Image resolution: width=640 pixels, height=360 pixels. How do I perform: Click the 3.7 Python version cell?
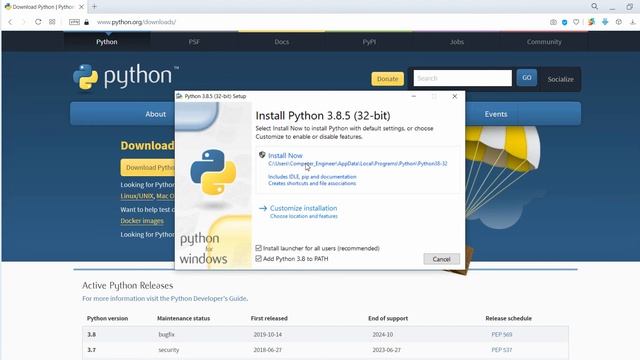(91, 350)
